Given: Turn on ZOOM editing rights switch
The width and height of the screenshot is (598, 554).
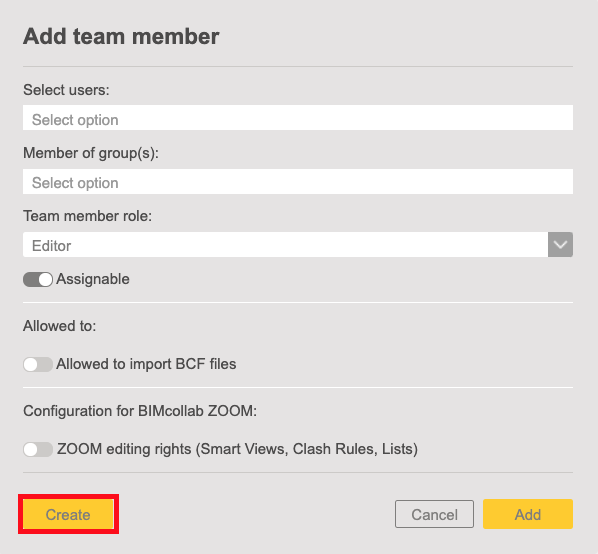Looking at the screenshot, I should tap(38, 450).
